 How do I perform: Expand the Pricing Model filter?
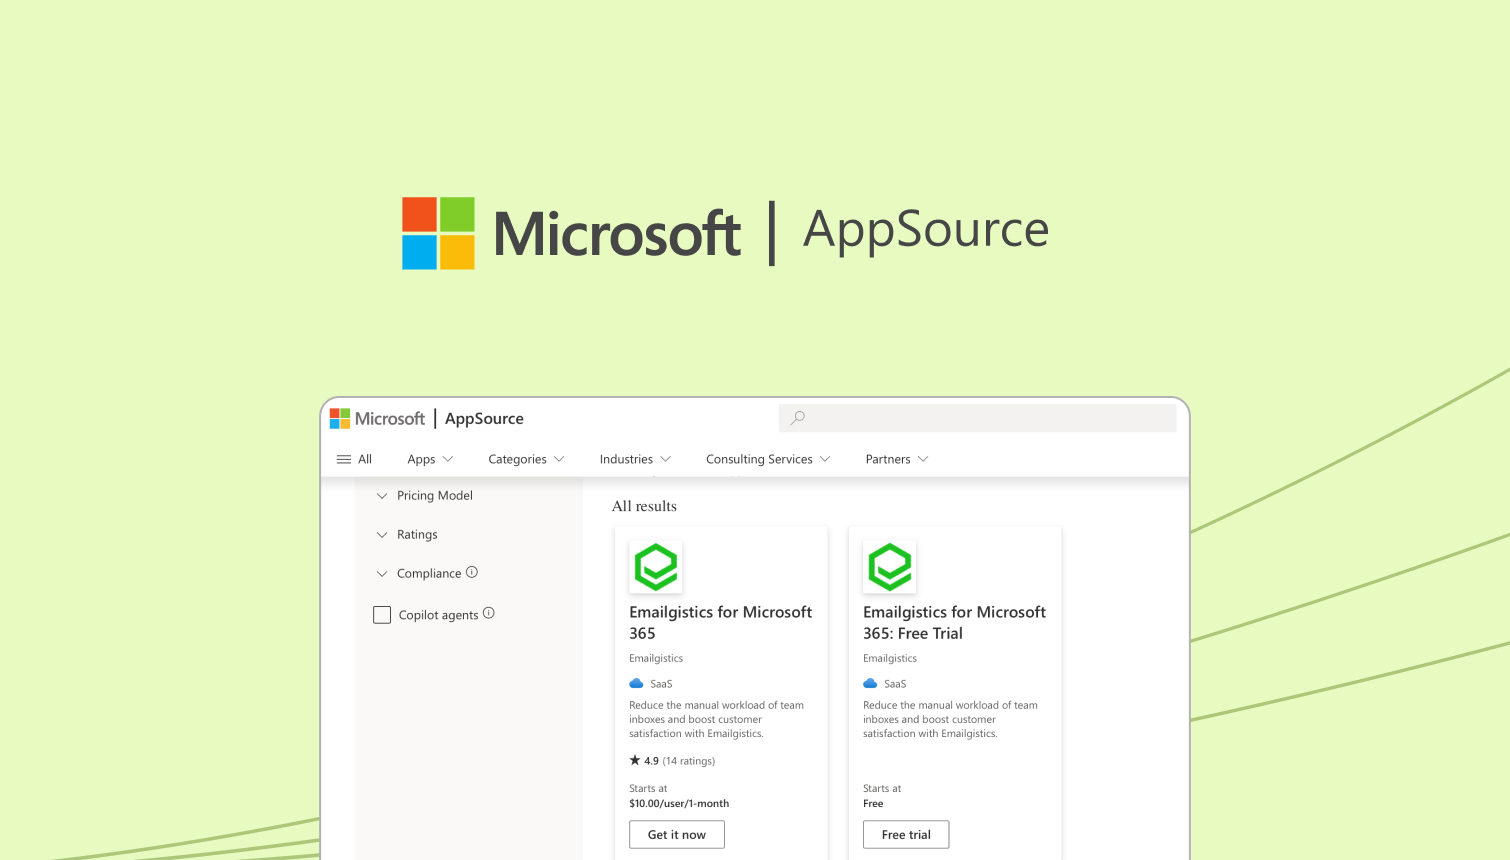coord(424,495)
